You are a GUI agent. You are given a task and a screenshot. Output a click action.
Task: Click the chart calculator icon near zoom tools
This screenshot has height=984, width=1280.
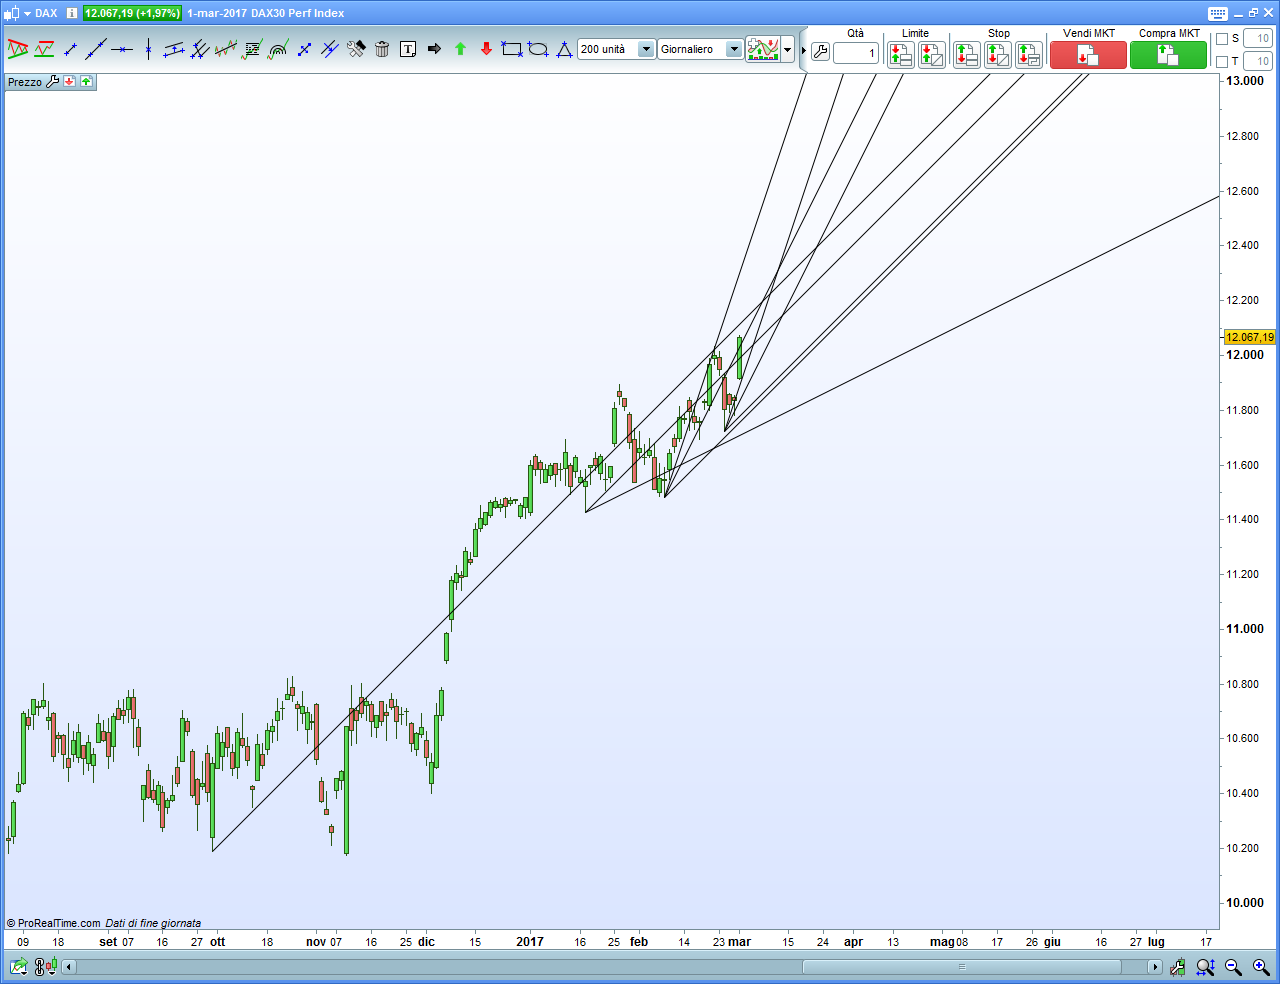click(1178, 967)
